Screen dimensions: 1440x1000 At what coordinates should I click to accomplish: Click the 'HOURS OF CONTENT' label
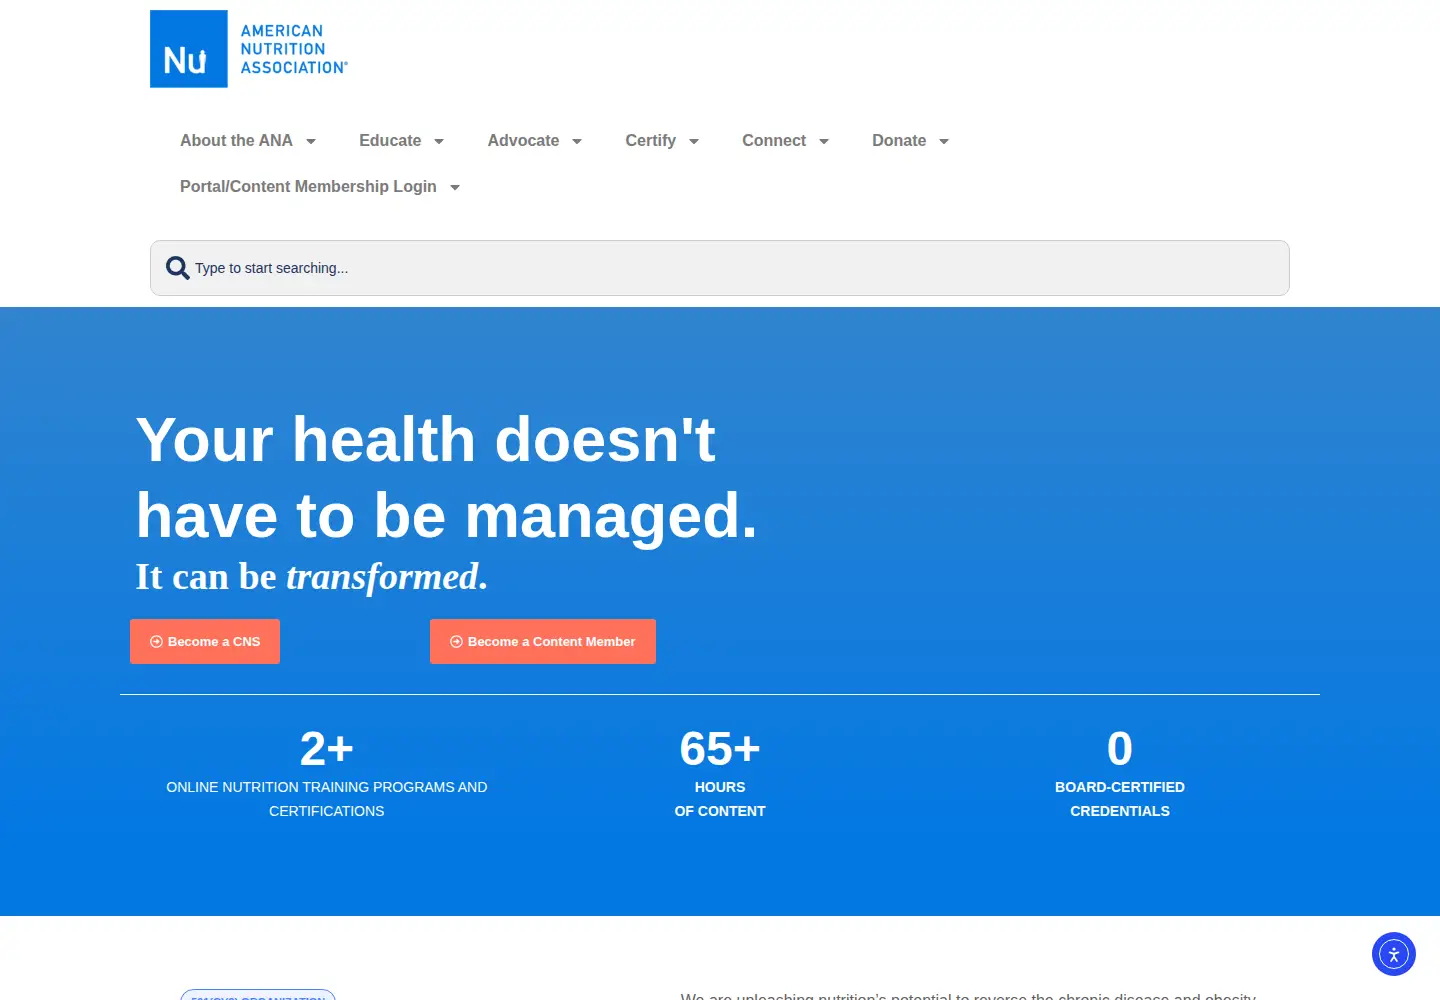(x=720, y=799)
